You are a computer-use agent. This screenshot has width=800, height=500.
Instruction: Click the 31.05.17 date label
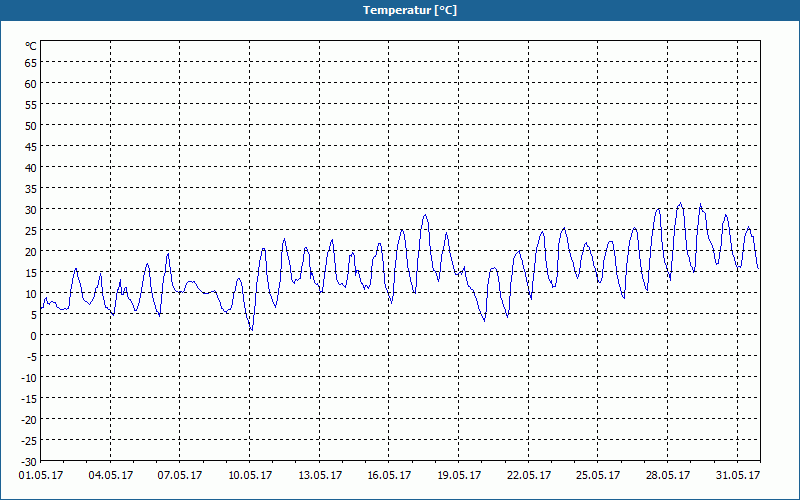tap(738, 476)
